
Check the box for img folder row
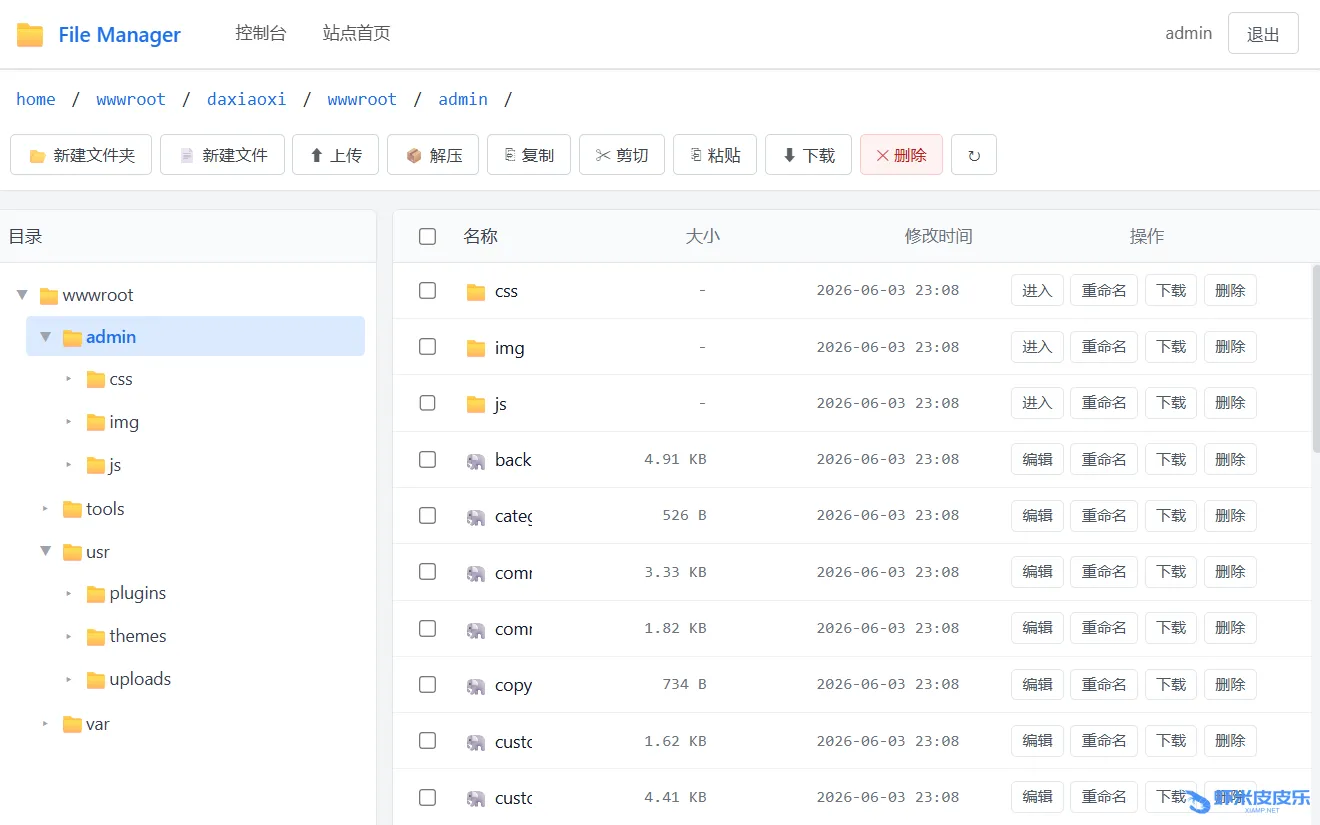428,346
